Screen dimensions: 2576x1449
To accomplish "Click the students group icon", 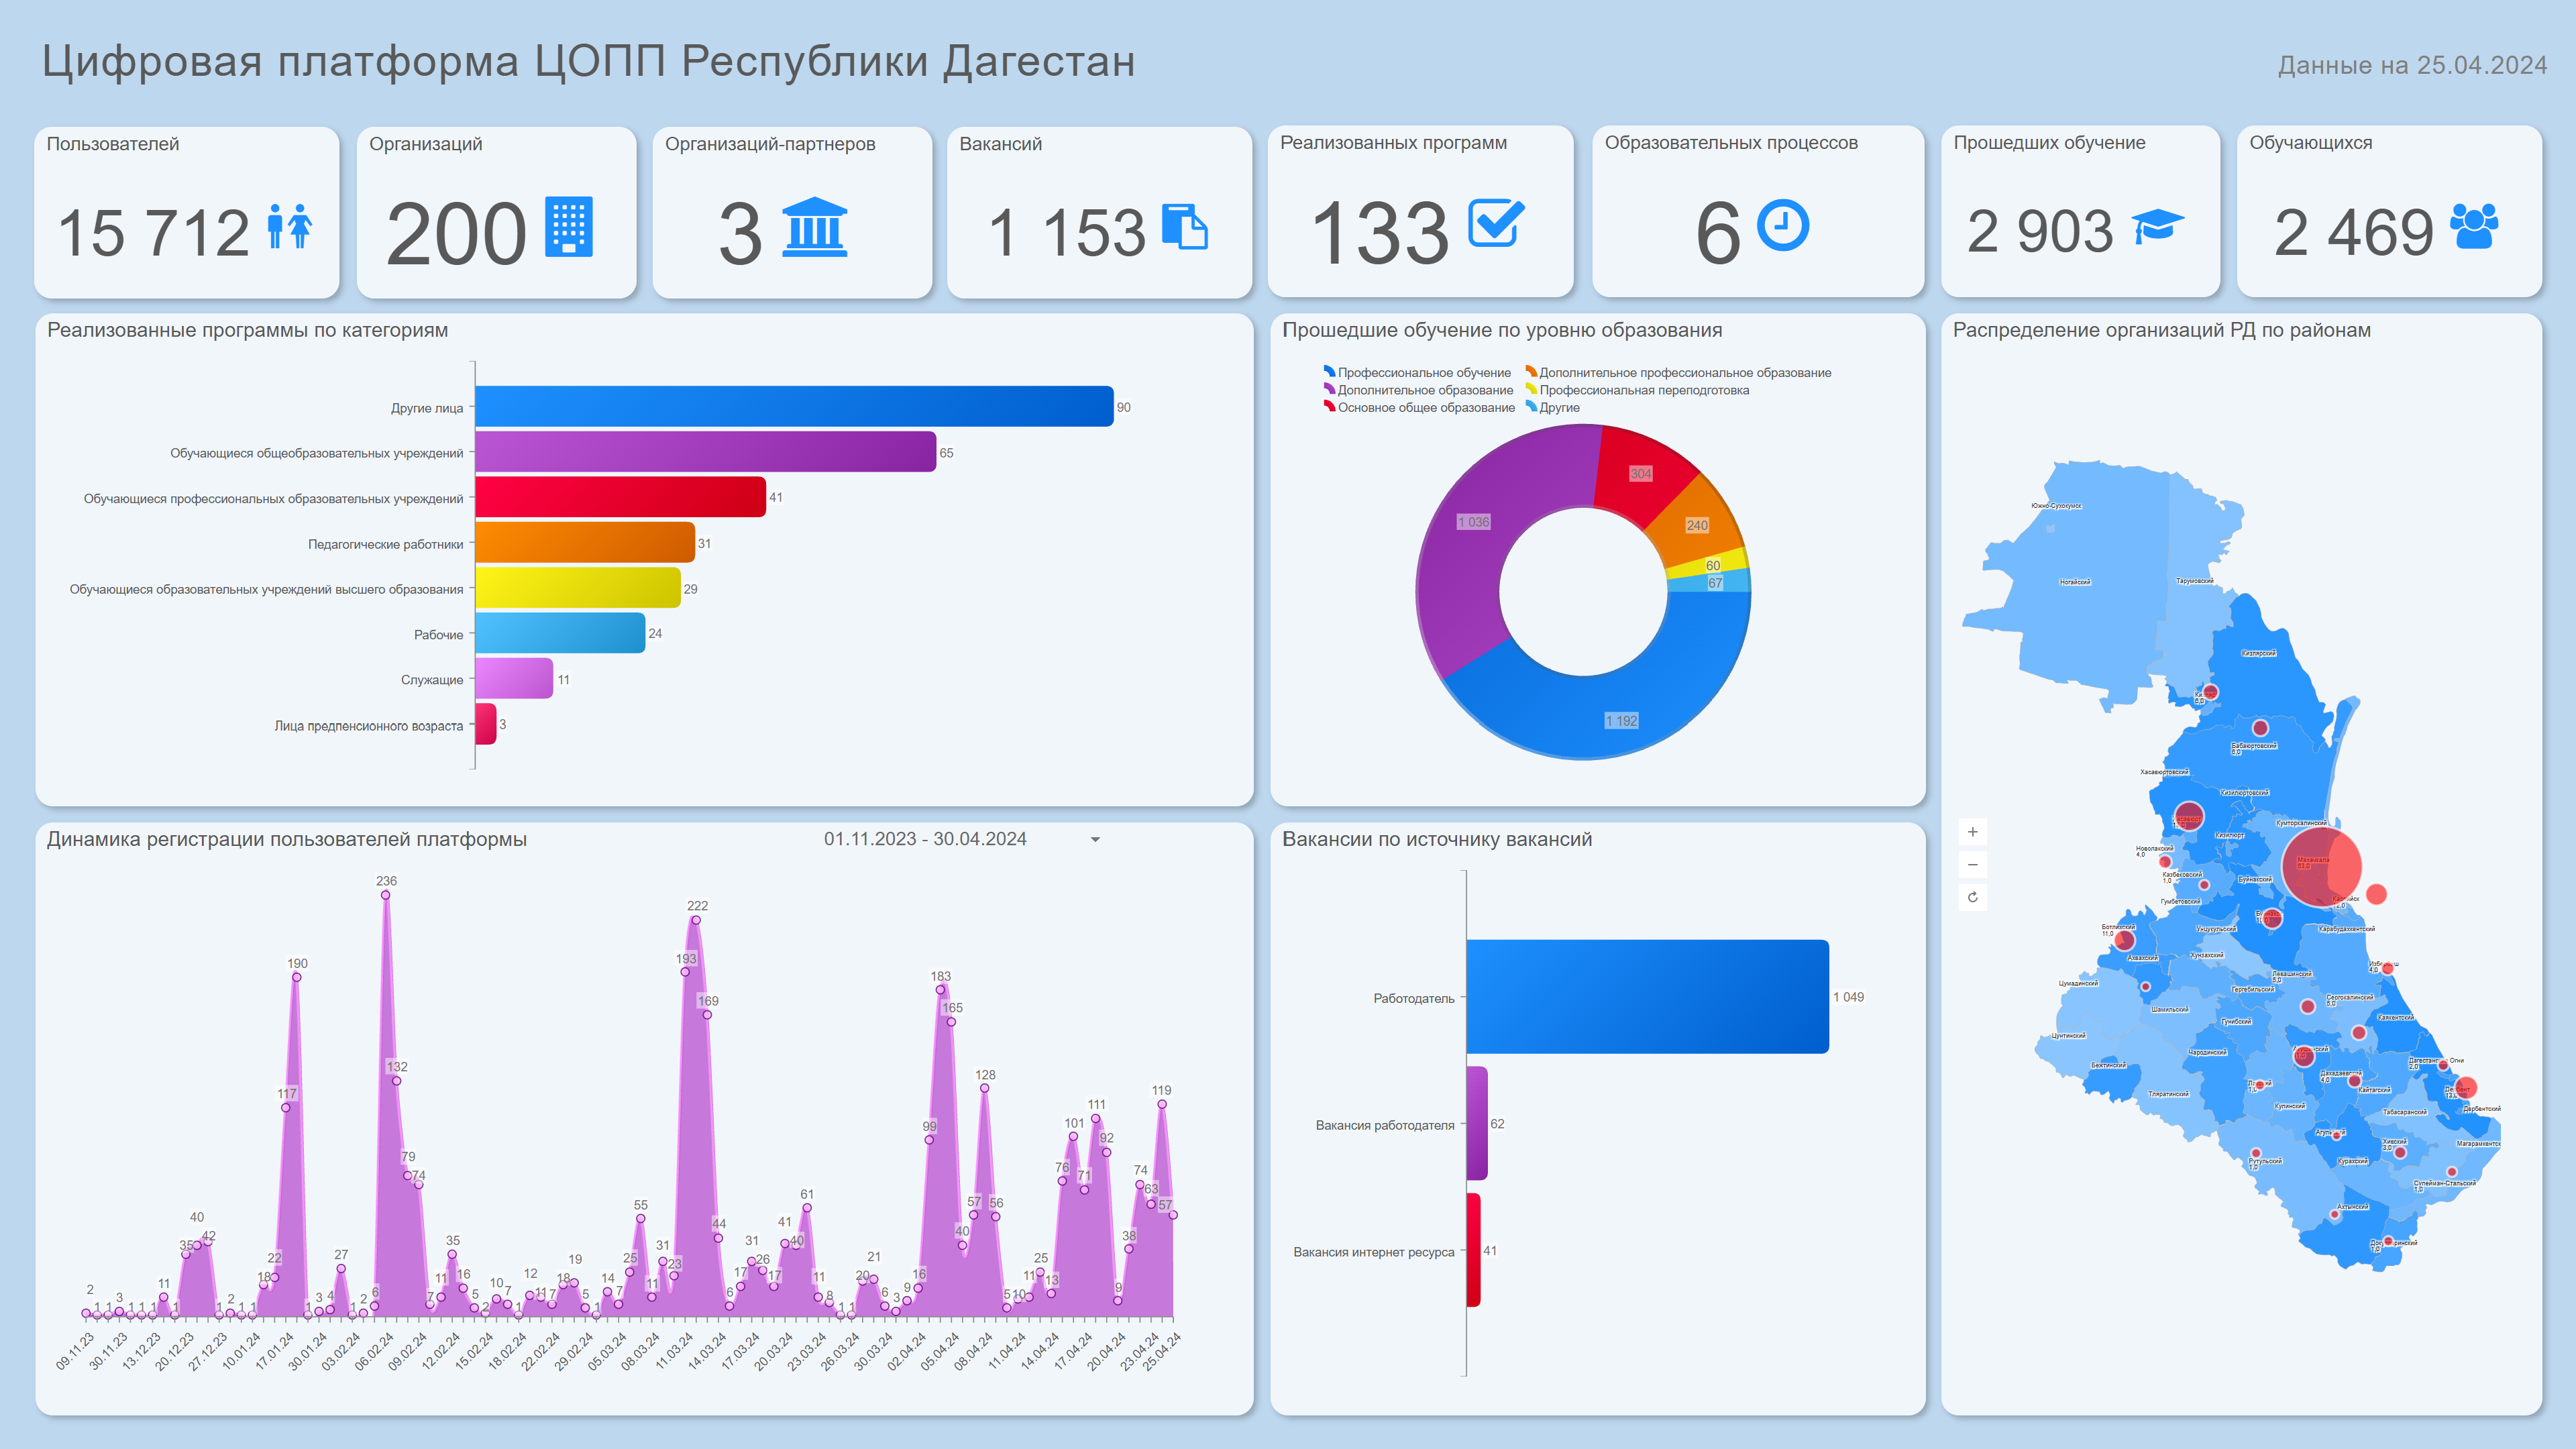I will point(2474,226).
